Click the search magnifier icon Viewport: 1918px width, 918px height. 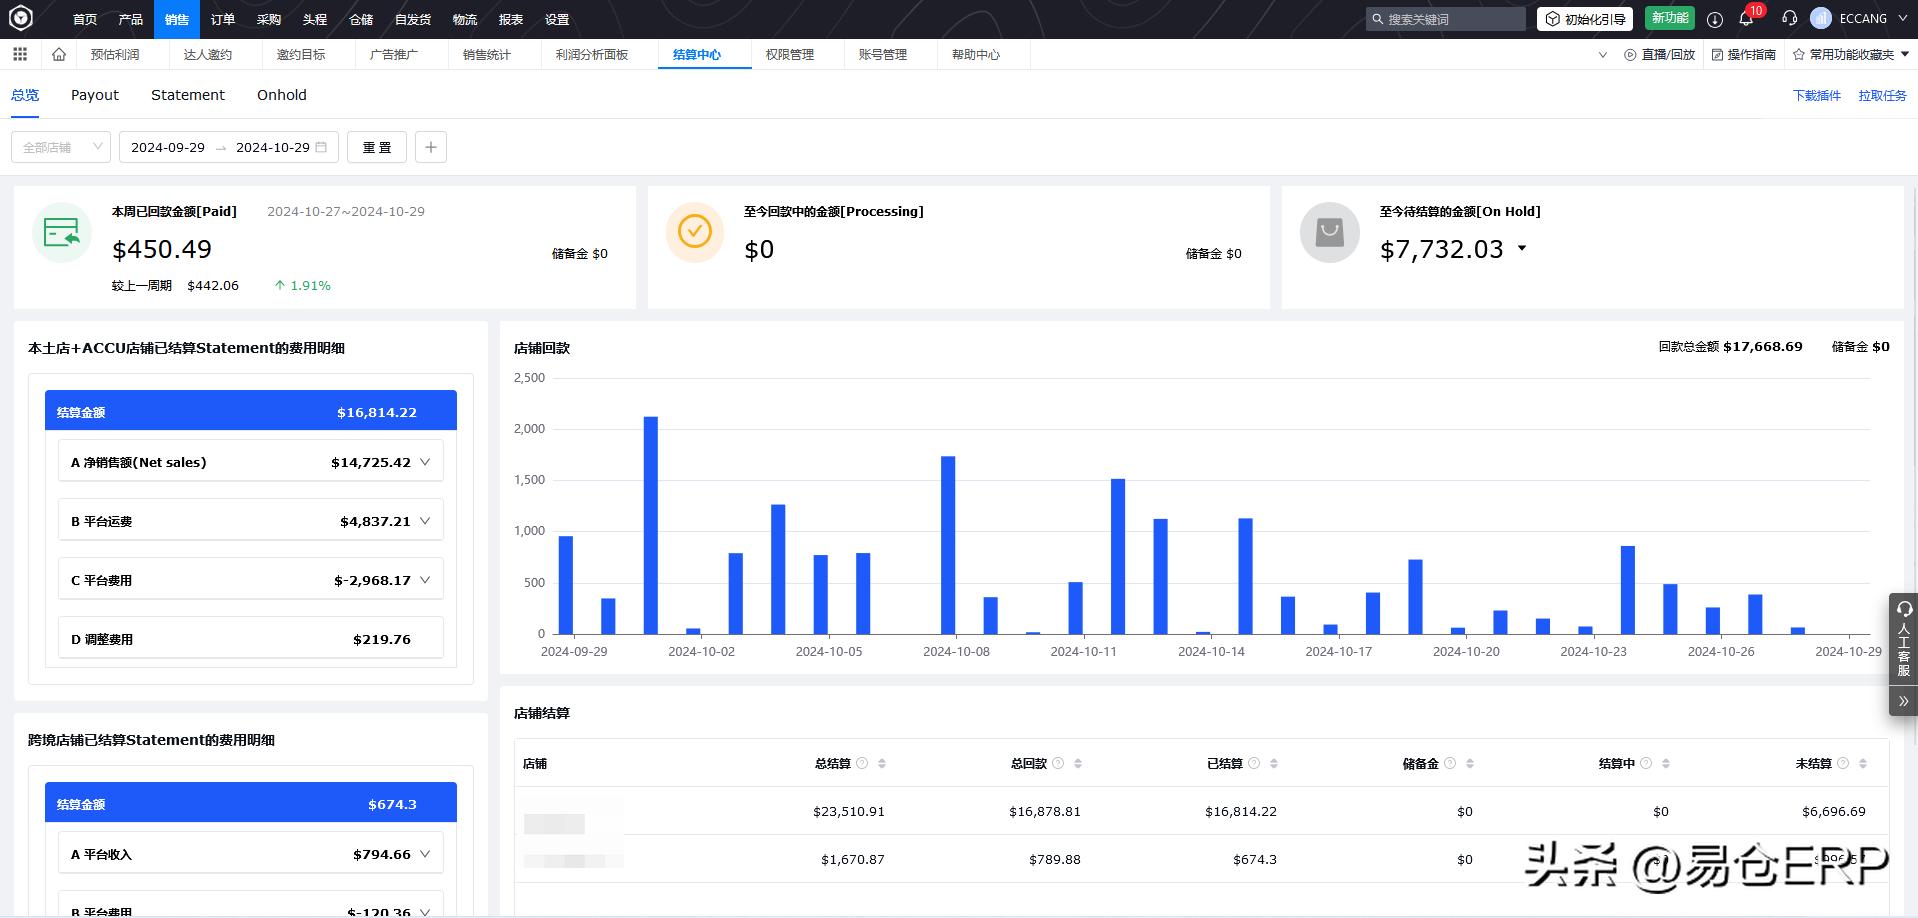[x=1377, y=19]
